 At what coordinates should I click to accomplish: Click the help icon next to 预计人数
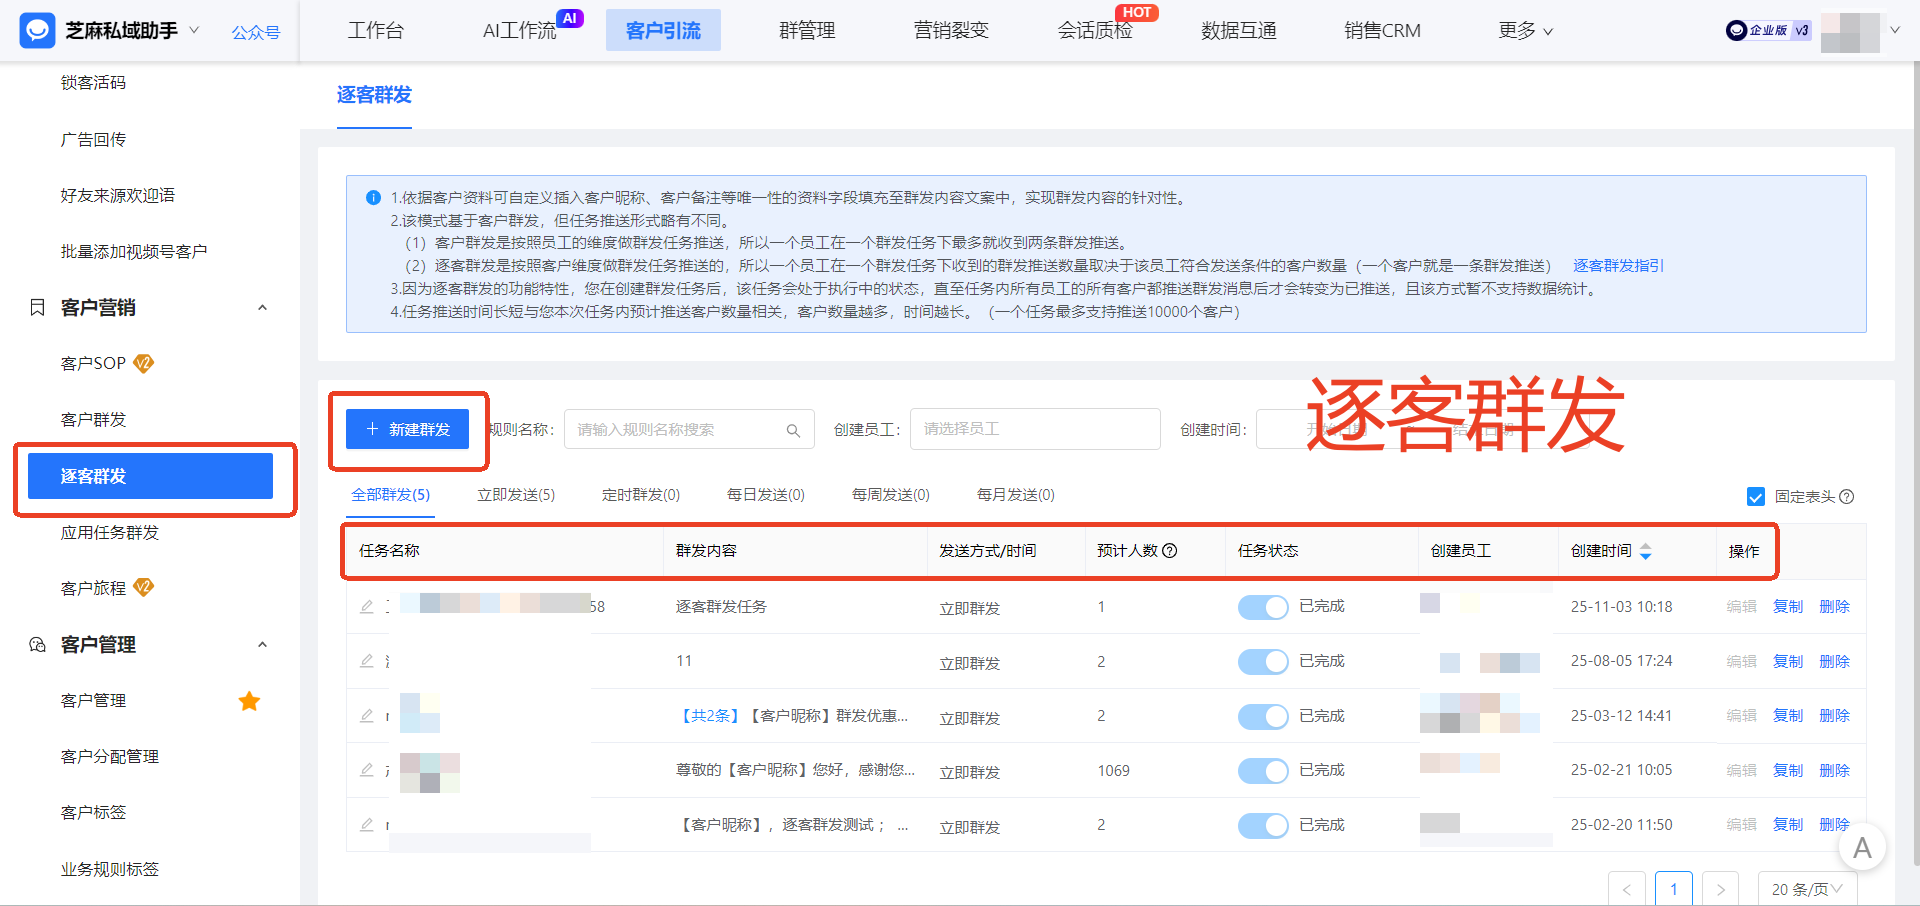pos(1170,550)
